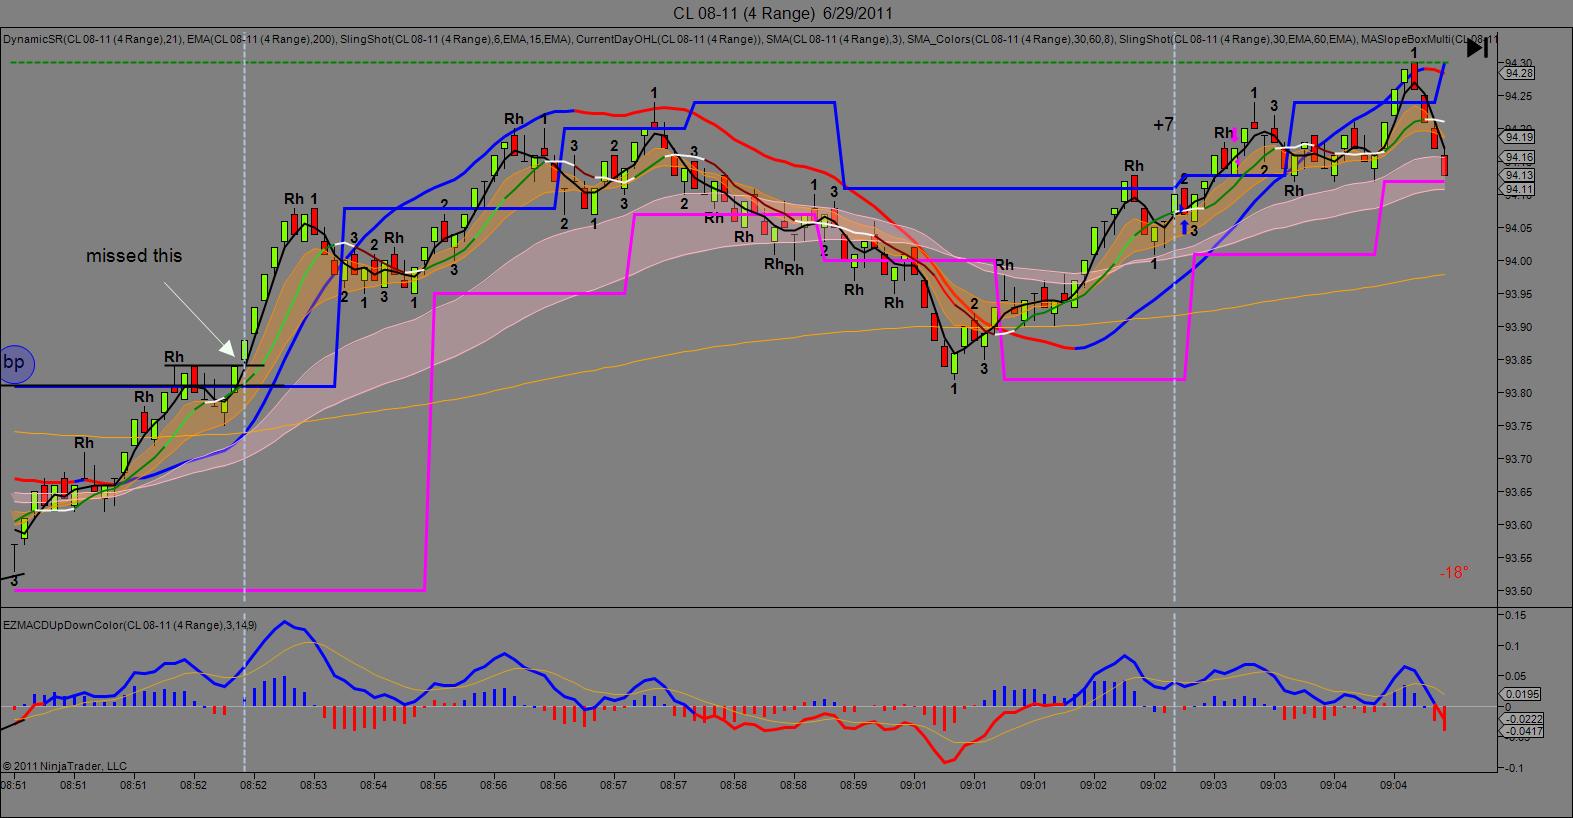Click the 93.60 price axis label
Viewport: 1573px width, 818px height.
[x=1518, y=525]
